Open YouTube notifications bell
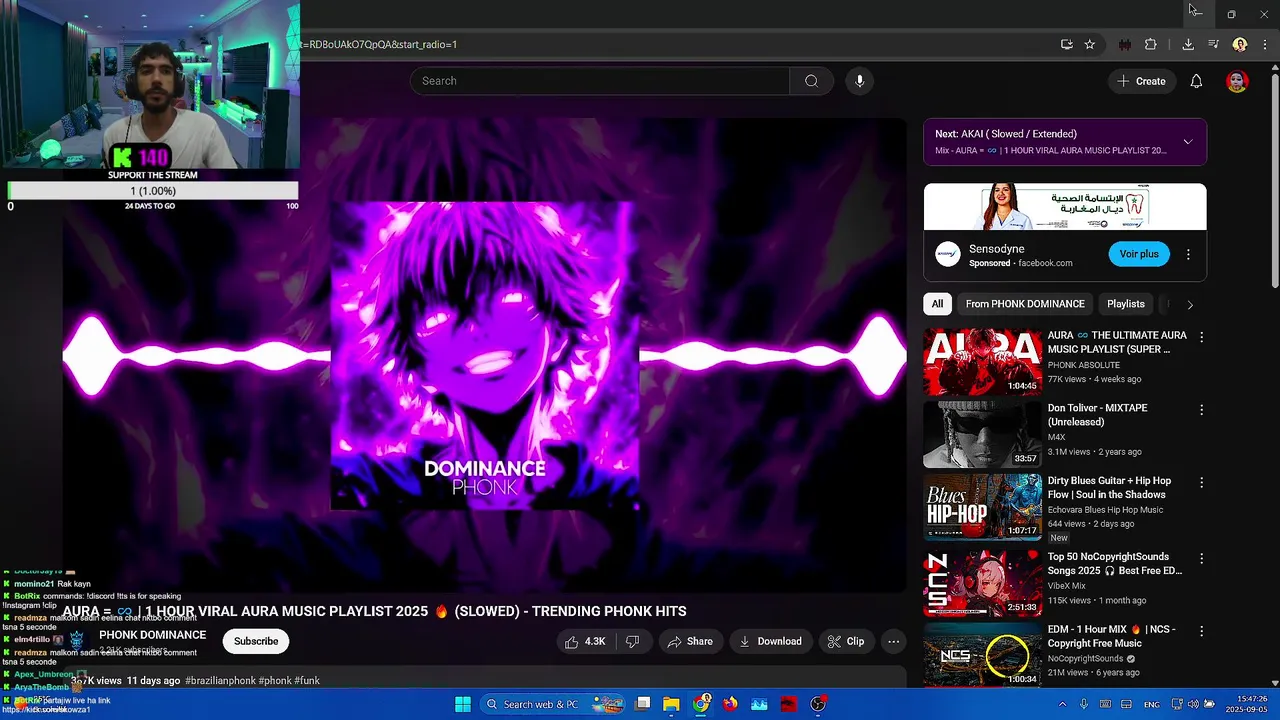 click(x=1196, y=81)
